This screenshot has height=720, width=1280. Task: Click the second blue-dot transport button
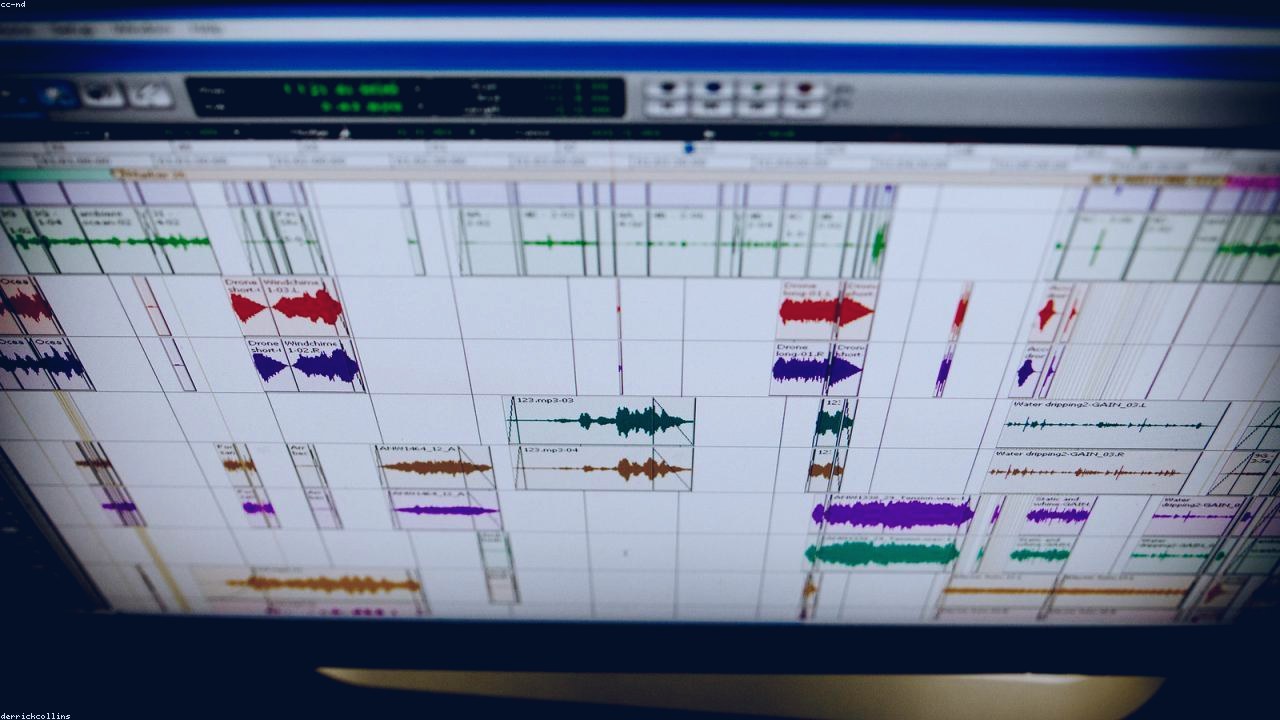(x=712, y=90)
